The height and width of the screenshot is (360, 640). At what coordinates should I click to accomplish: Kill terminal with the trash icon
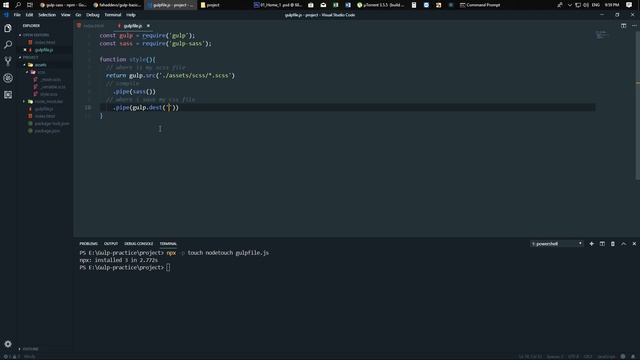(613, 244)
